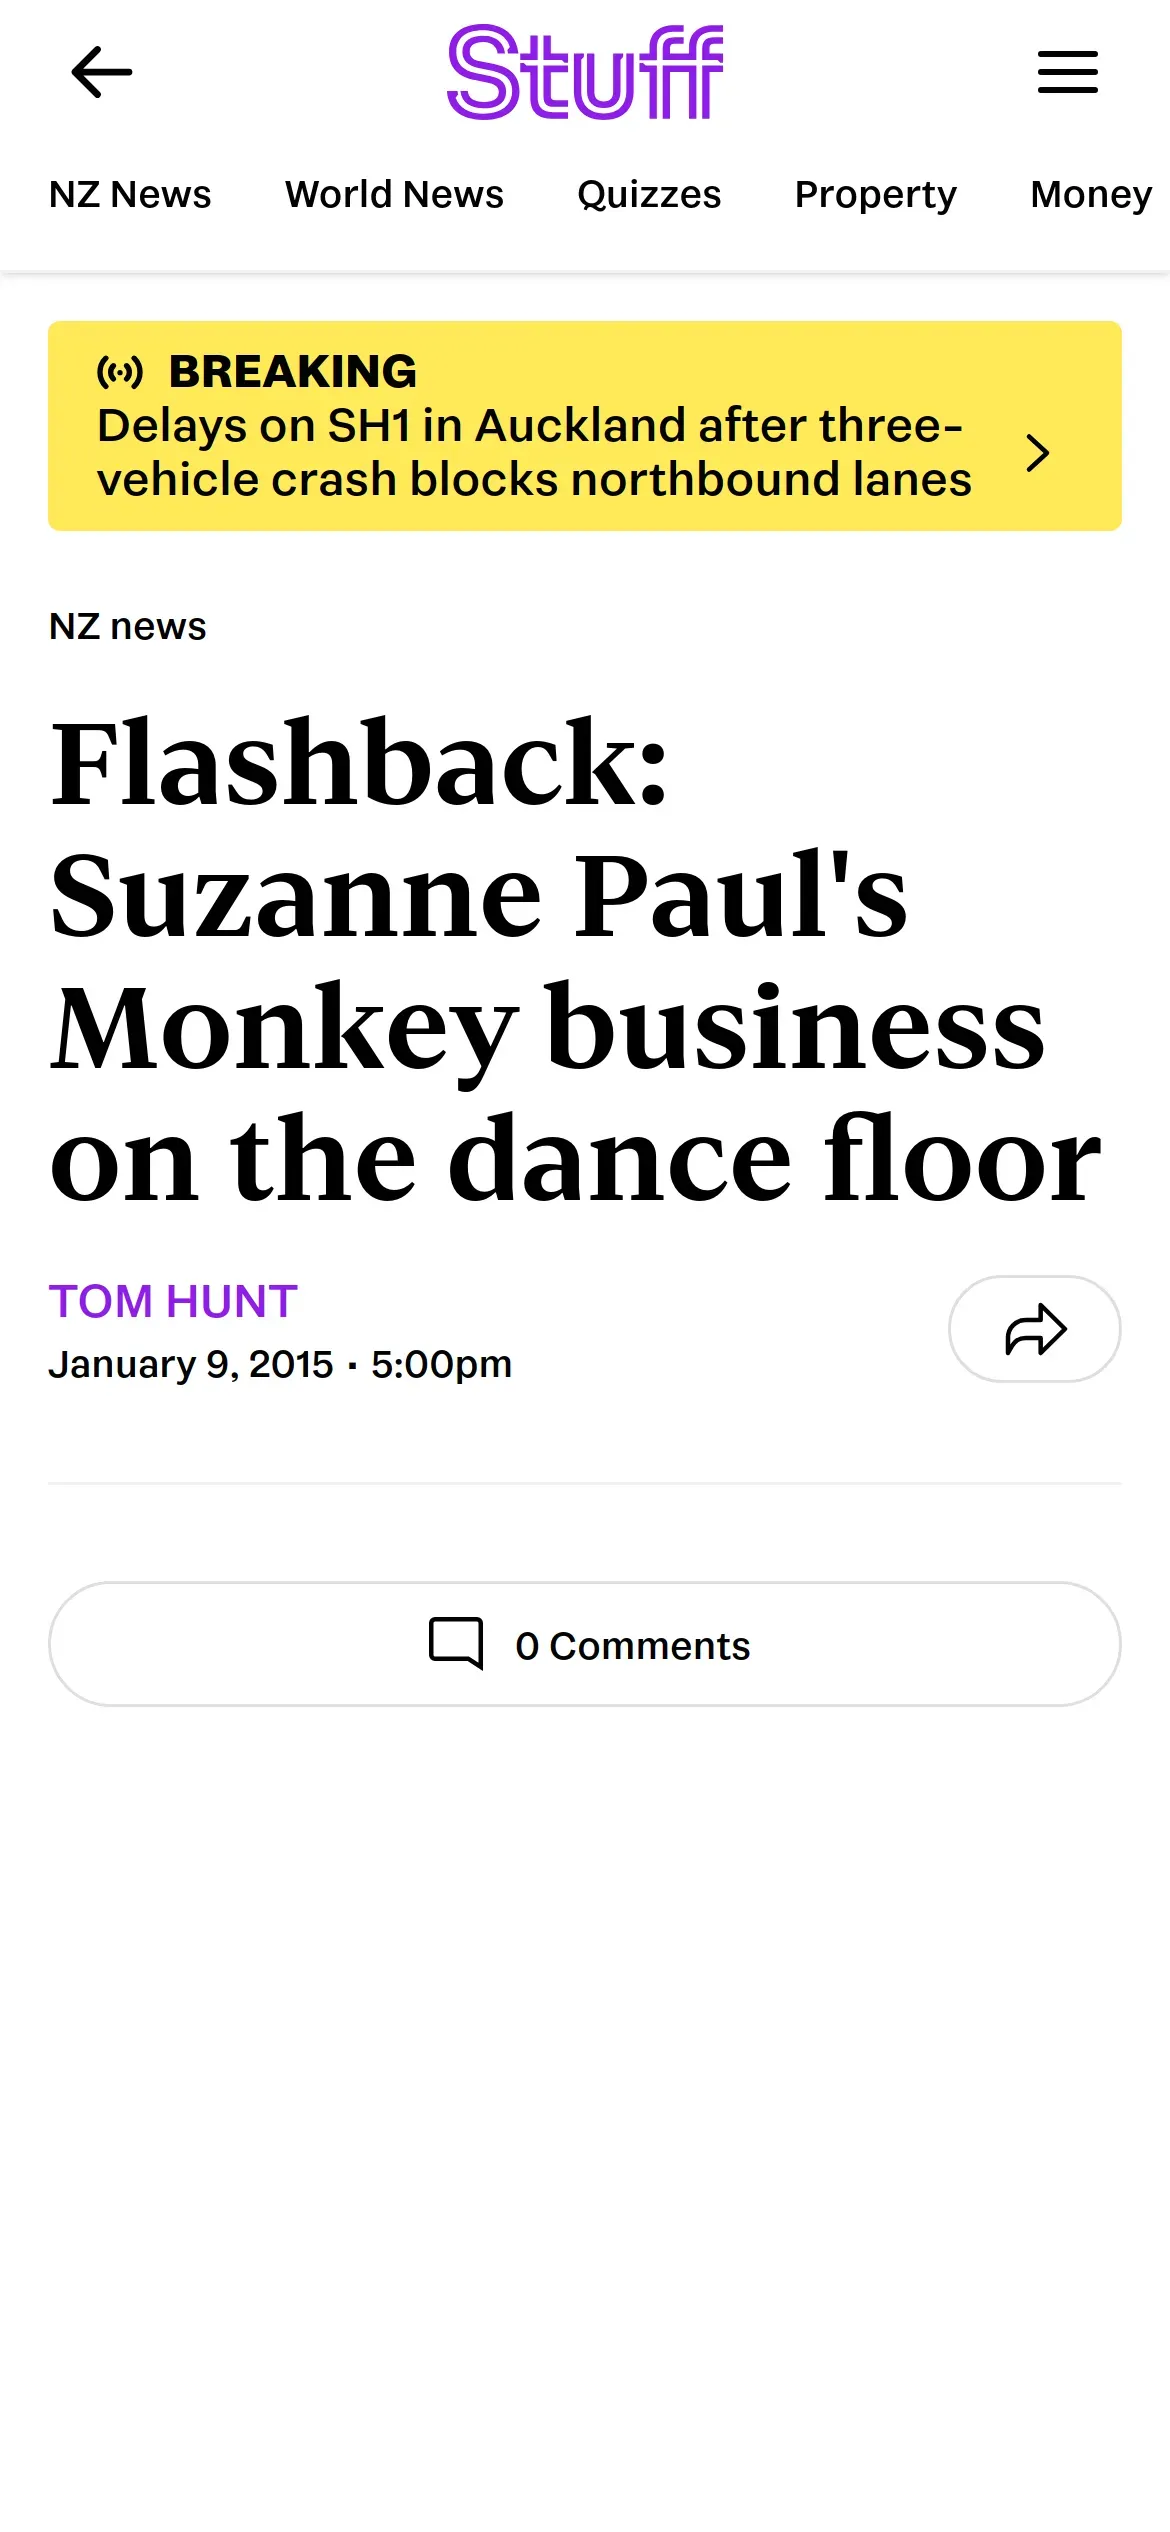Tap the Flashback article headline
1170x2532 pixels.
[575, 960]
